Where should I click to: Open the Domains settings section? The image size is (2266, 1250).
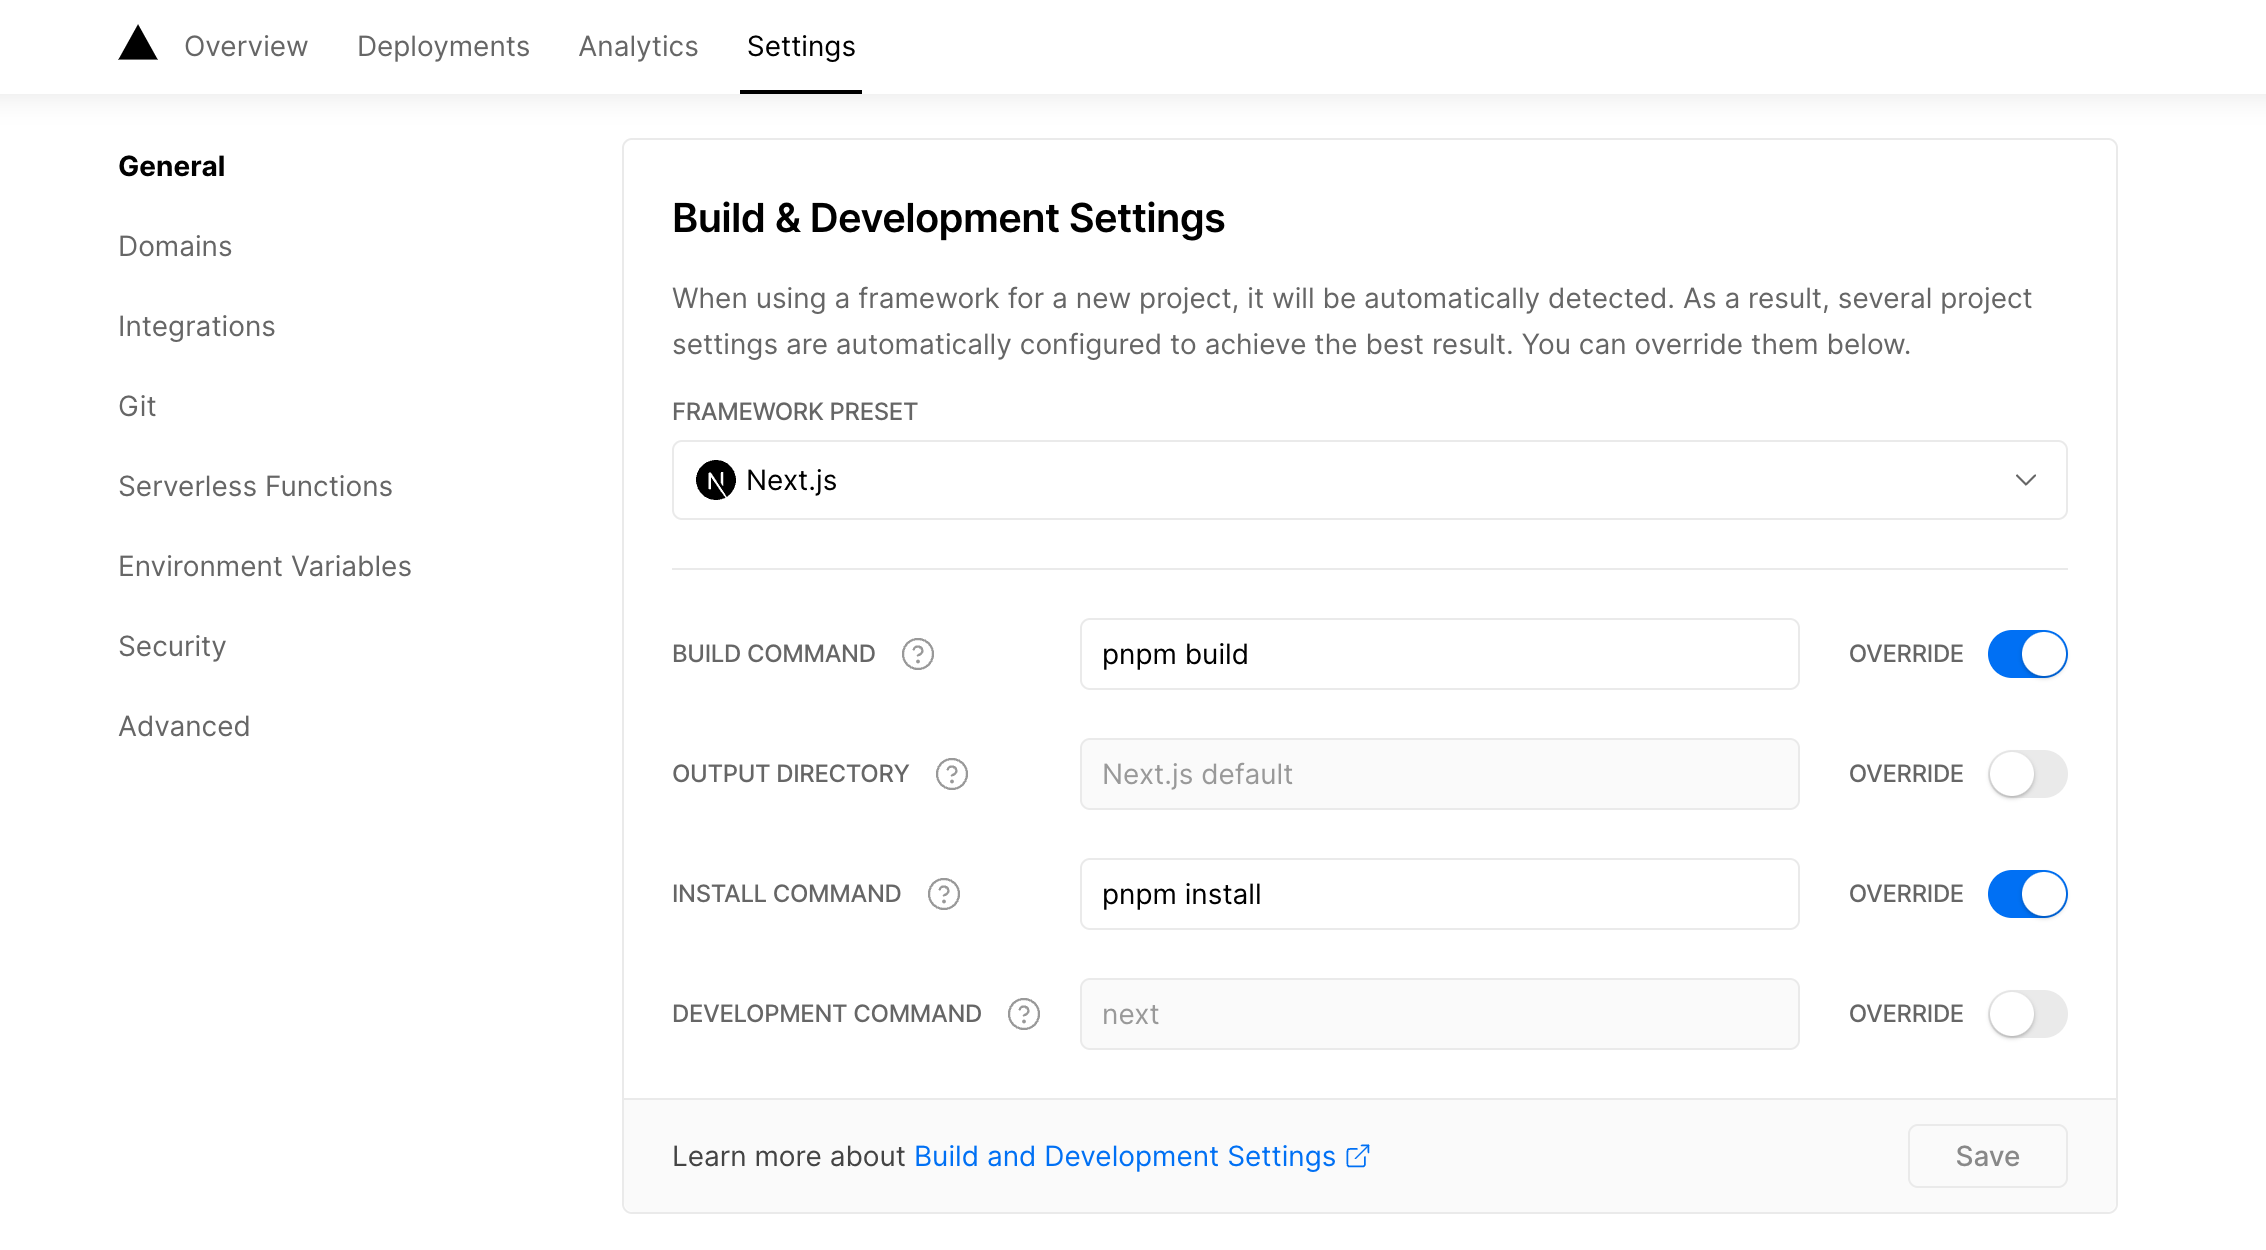coord(175,246)
